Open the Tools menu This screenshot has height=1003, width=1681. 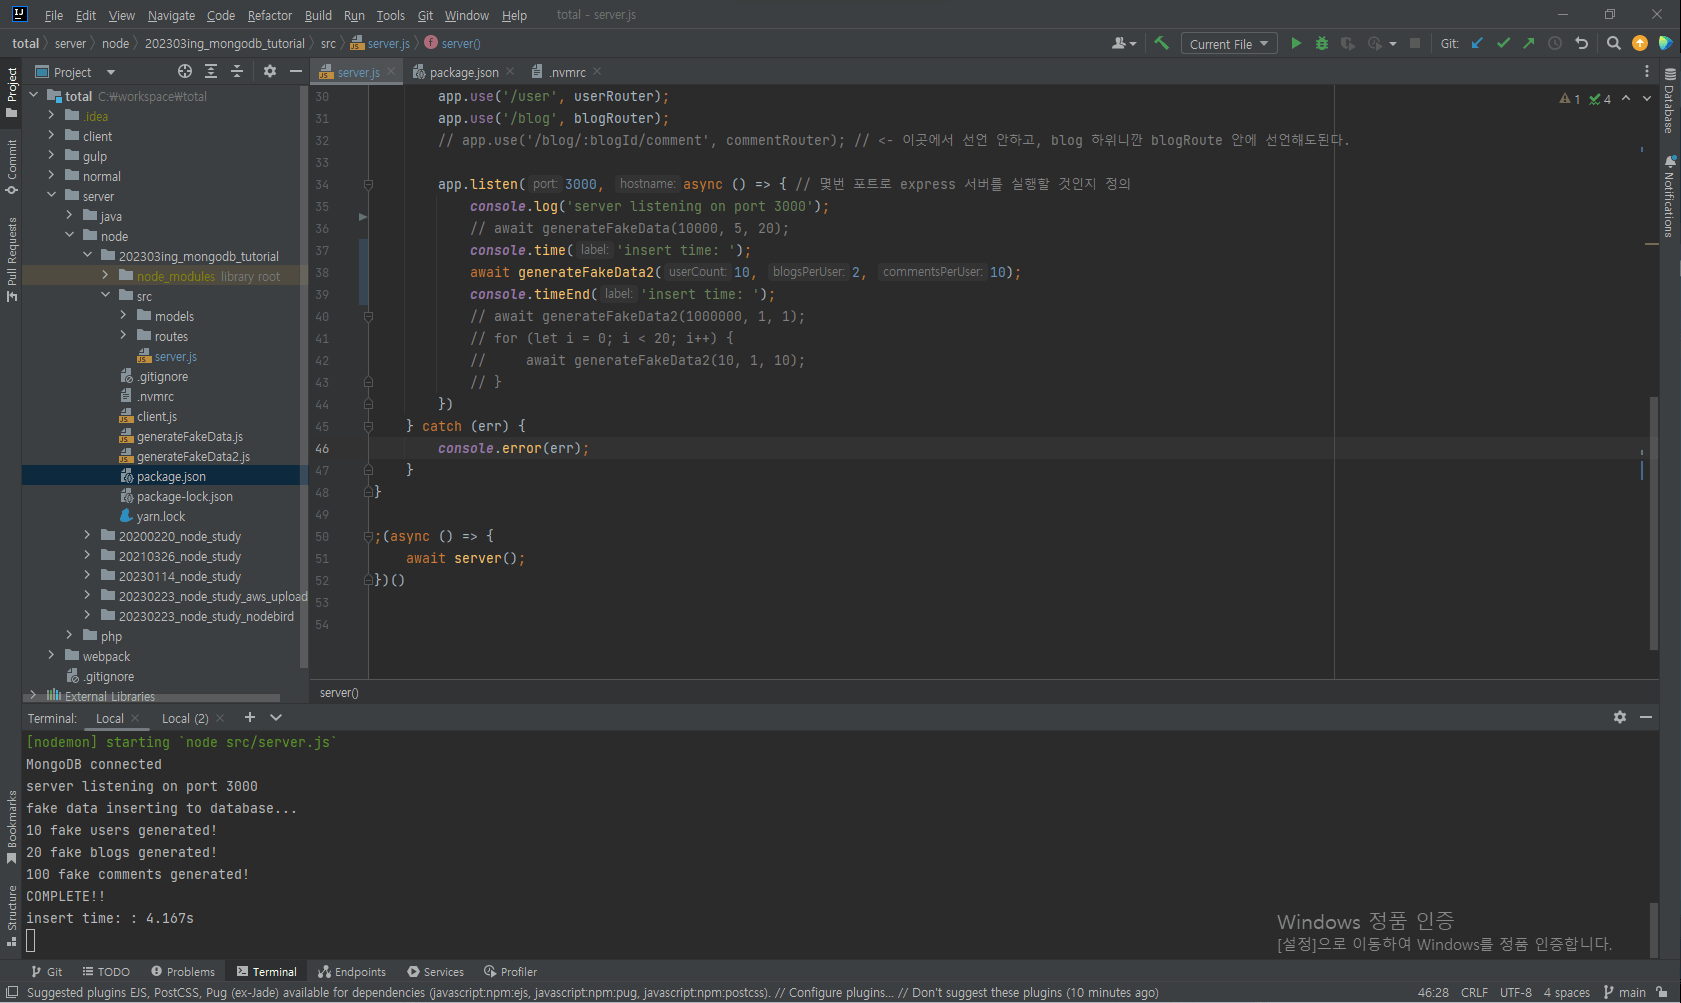click(390, 15)
